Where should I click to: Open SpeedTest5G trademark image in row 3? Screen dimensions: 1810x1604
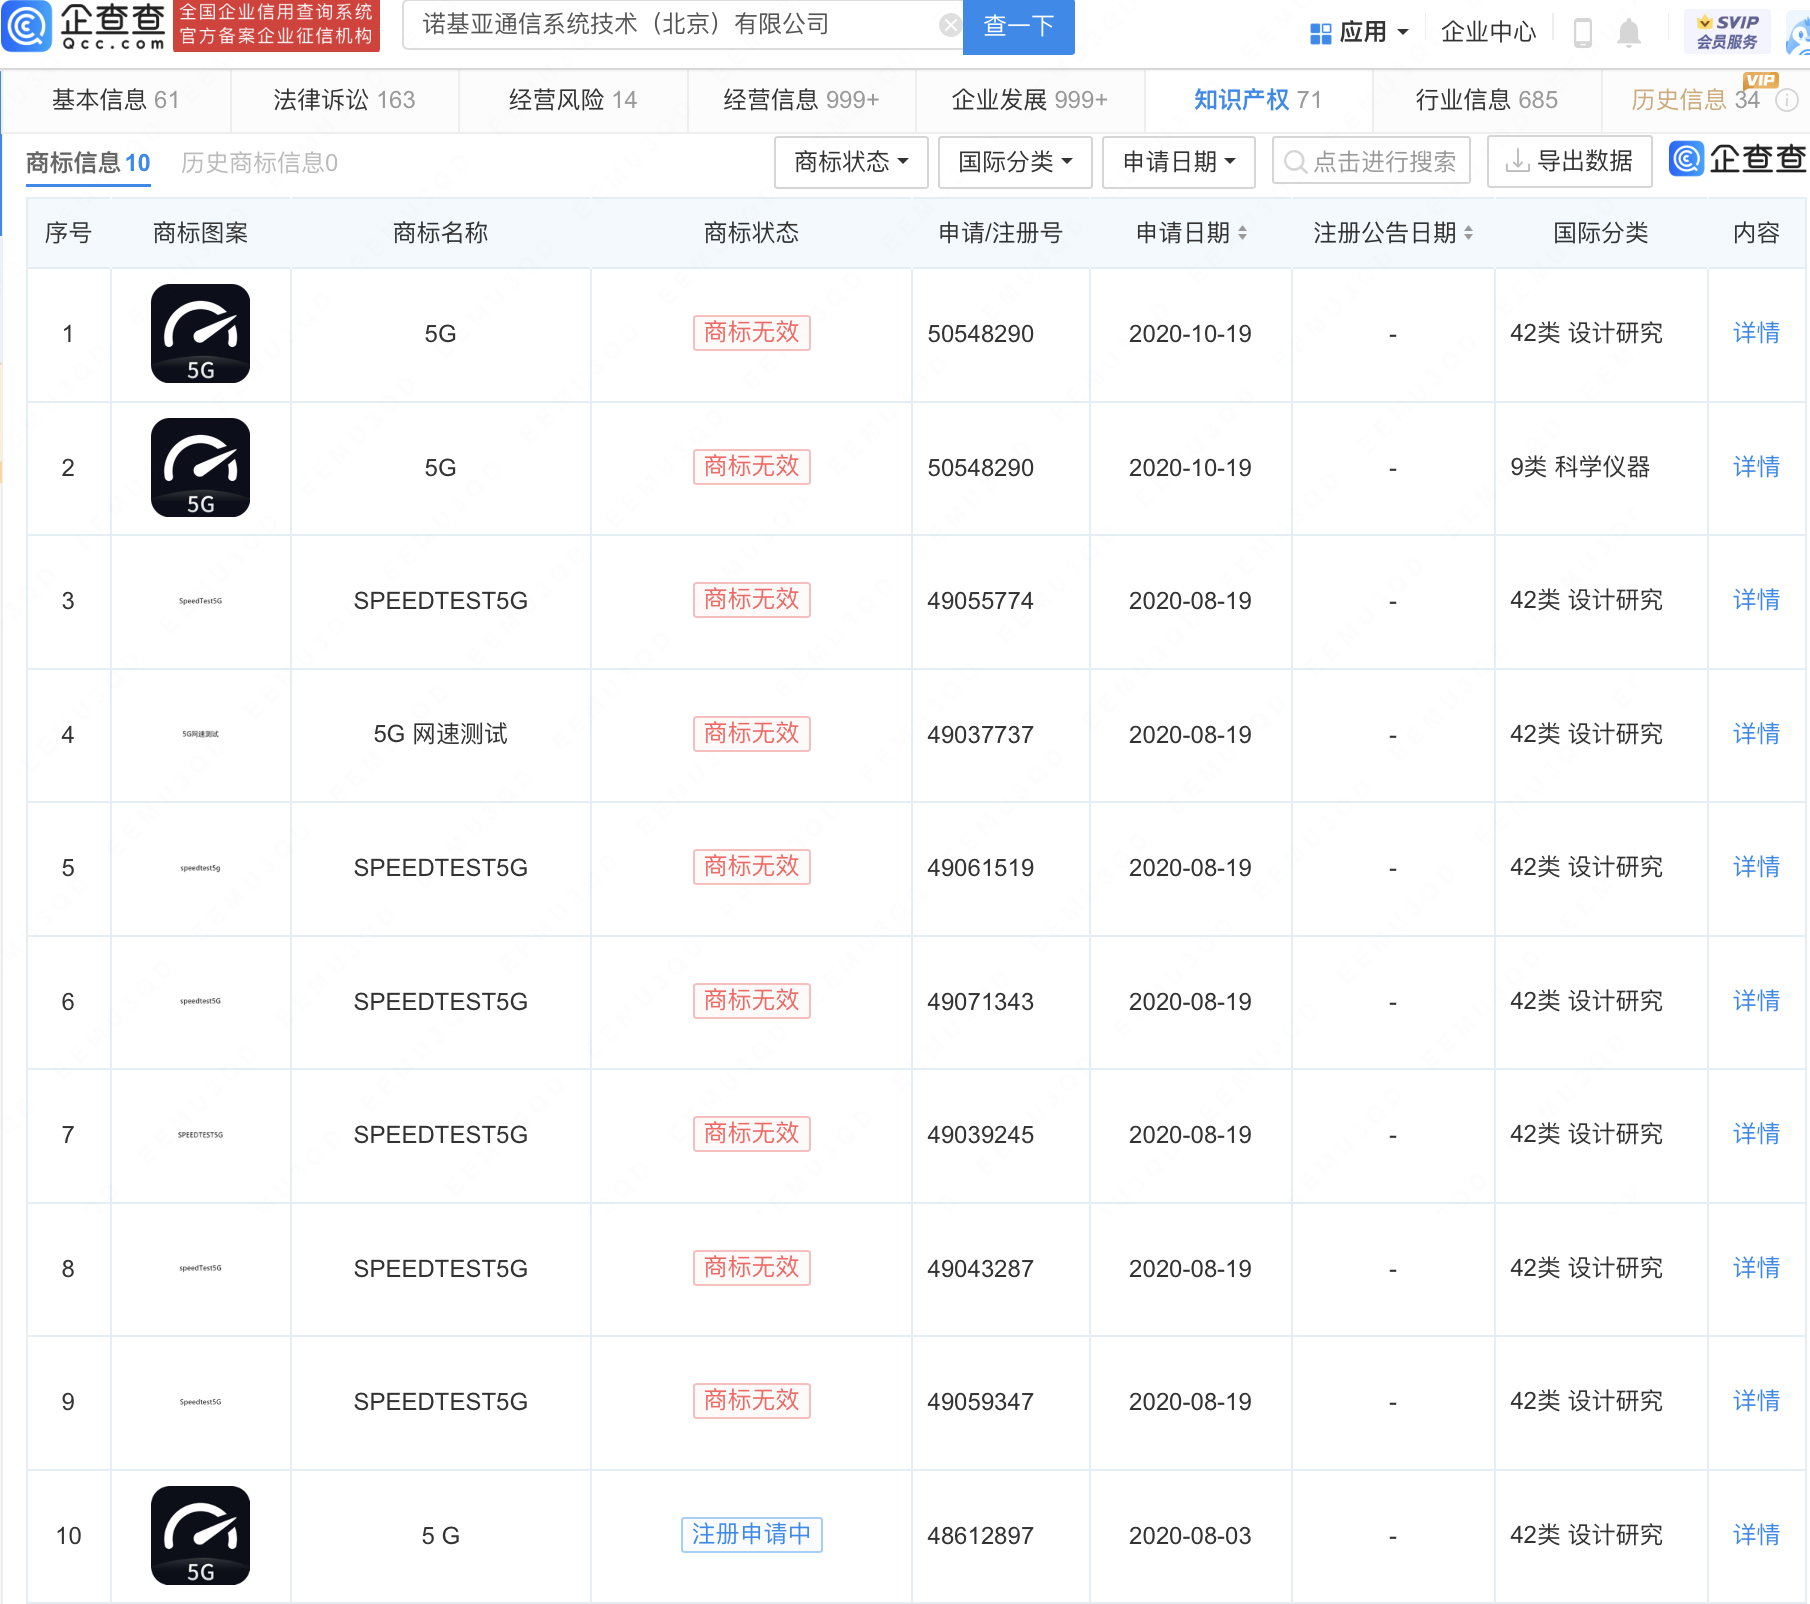pos(201,601)
